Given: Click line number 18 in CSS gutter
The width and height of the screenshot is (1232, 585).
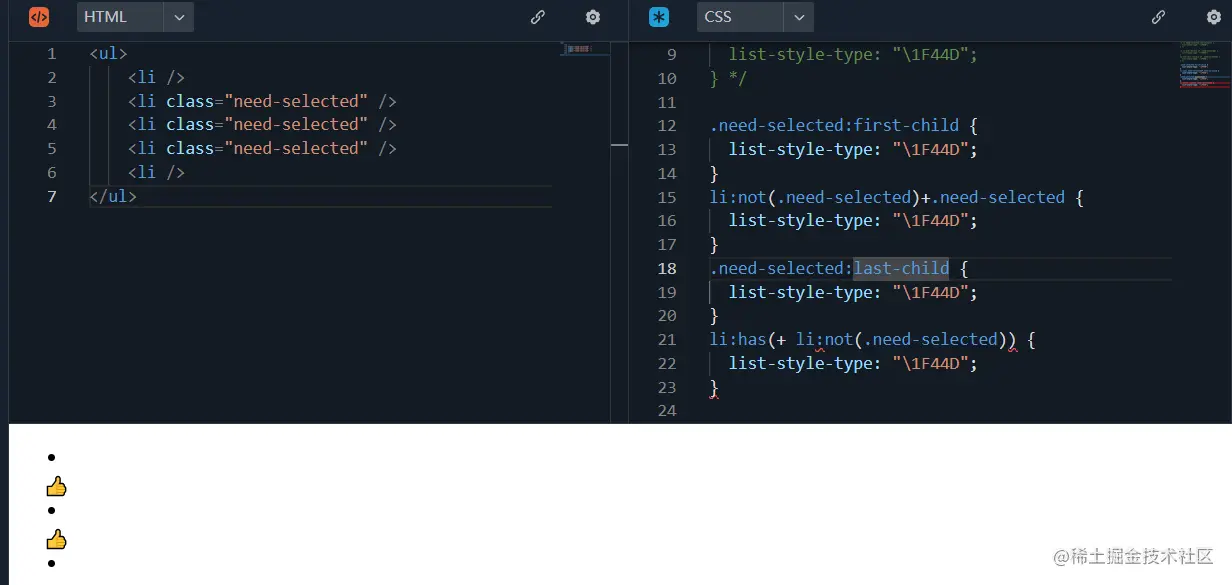Looking at the screenshot, I should (x=667, y=268).
